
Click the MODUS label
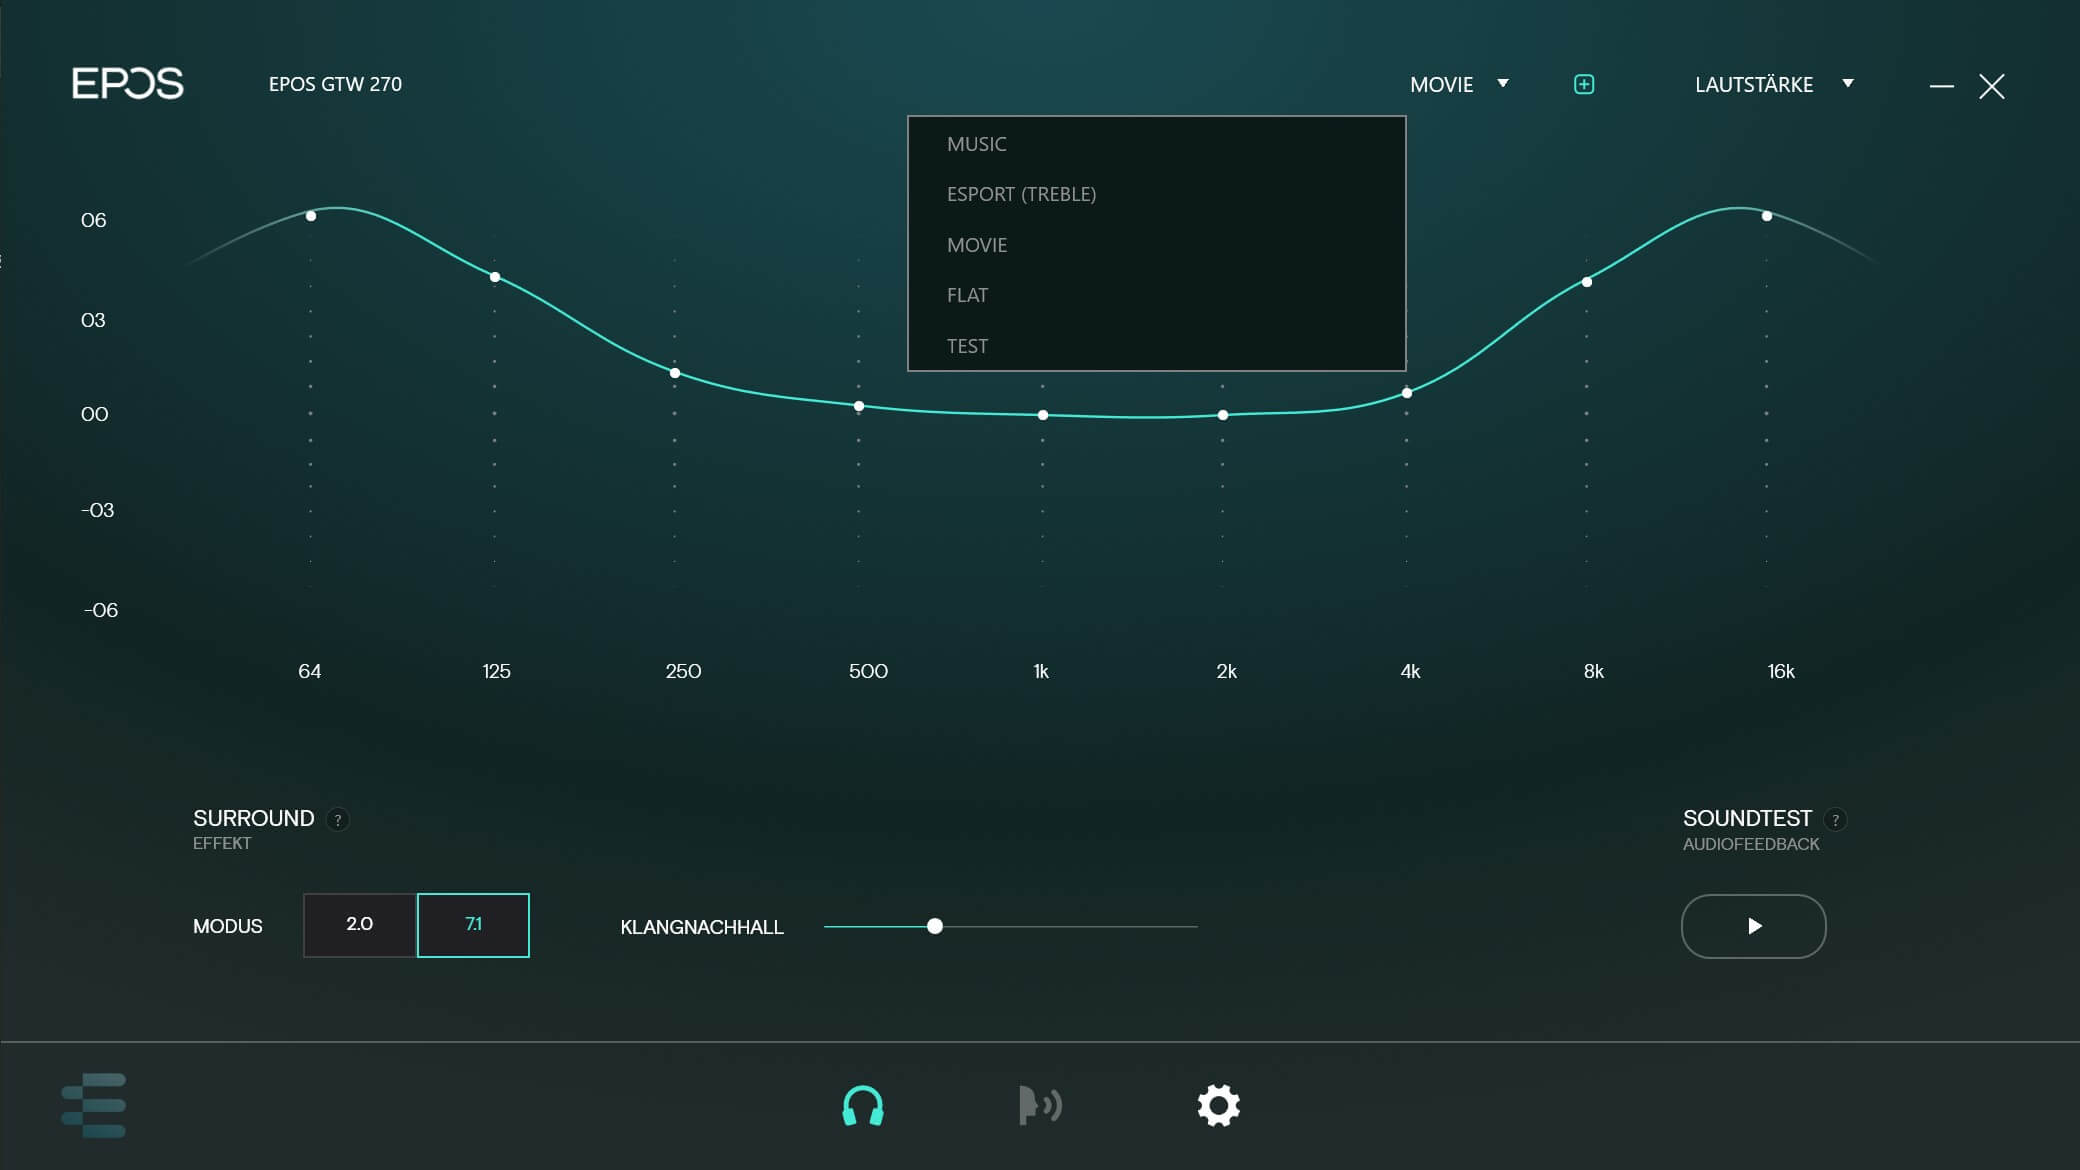point(228,926)
